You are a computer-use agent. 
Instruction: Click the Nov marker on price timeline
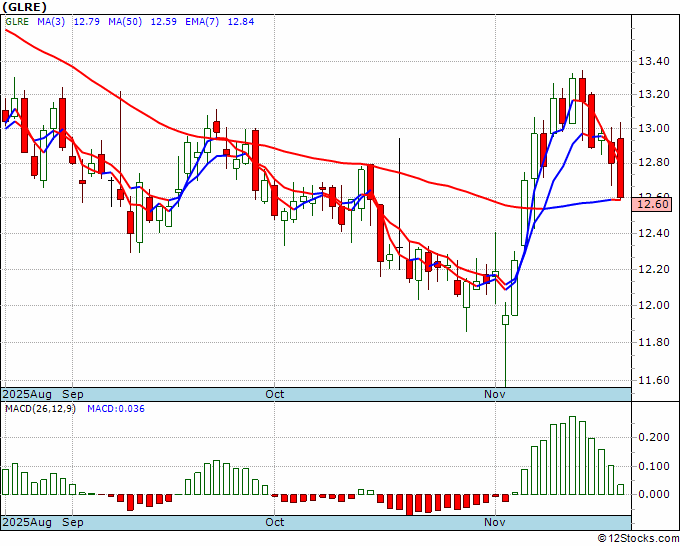click(495, 394)
